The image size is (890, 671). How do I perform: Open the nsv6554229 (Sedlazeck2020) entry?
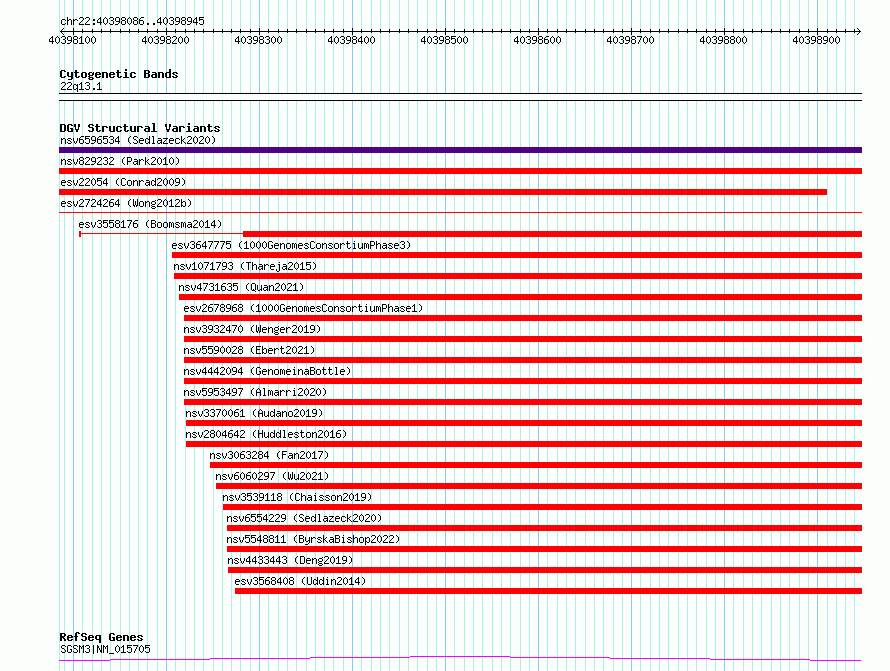click(x=304, y=518)
